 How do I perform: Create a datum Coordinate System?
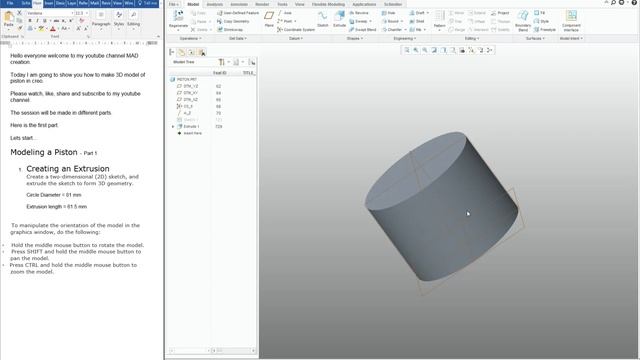[x=296, y=30]
